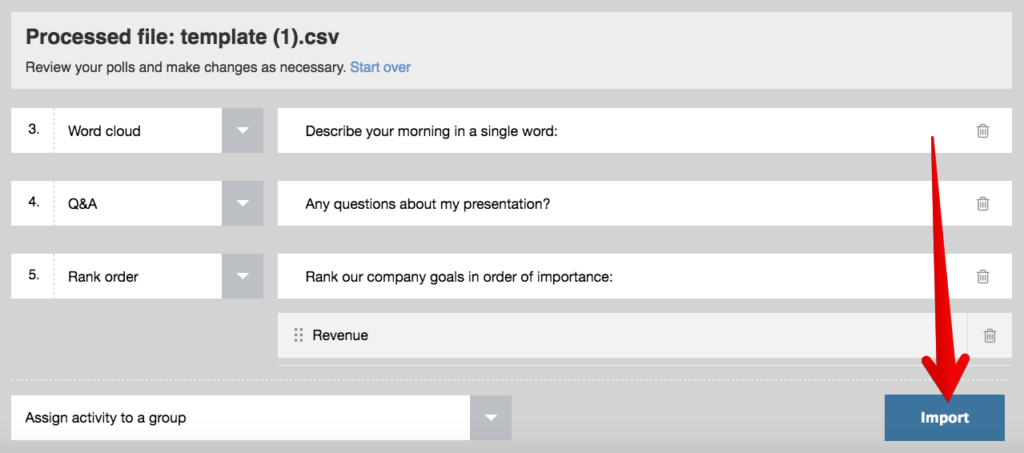Delete the Q&A question using its trash icon

click(x=982, y=204)
